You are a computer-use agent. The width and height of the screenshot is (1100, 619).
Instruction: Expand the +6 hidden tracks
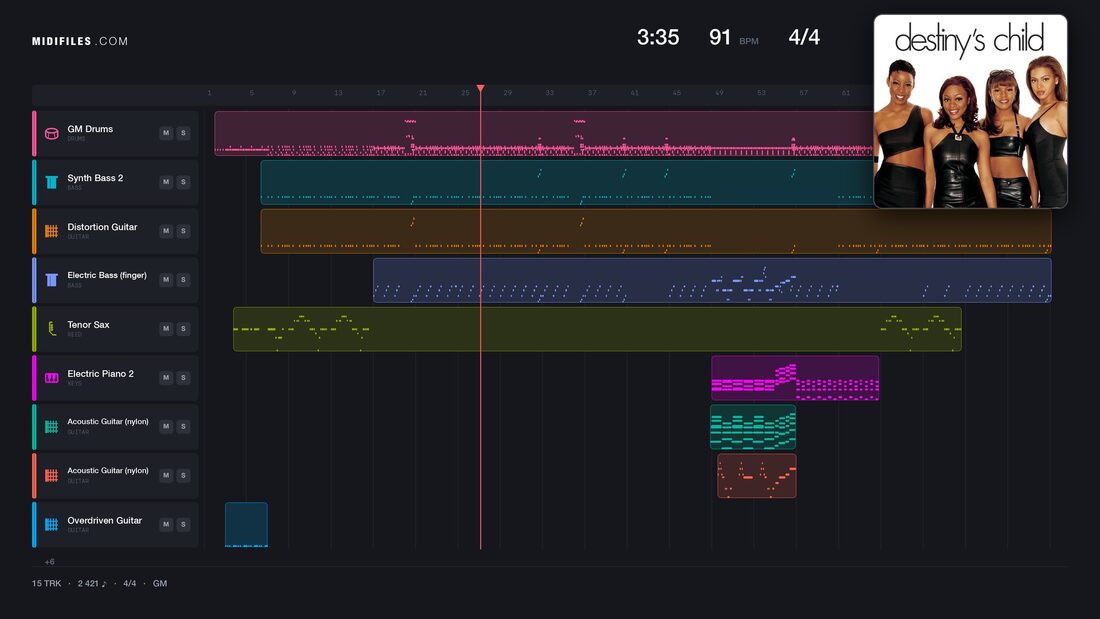49,561
